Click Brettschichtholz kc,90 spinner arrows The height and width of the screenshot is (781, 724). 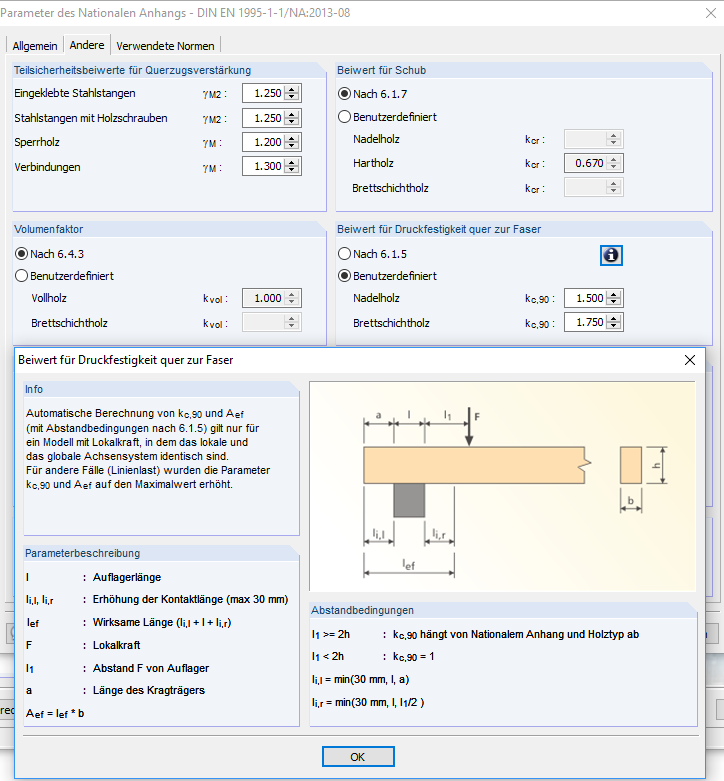(x=614, y=322)
